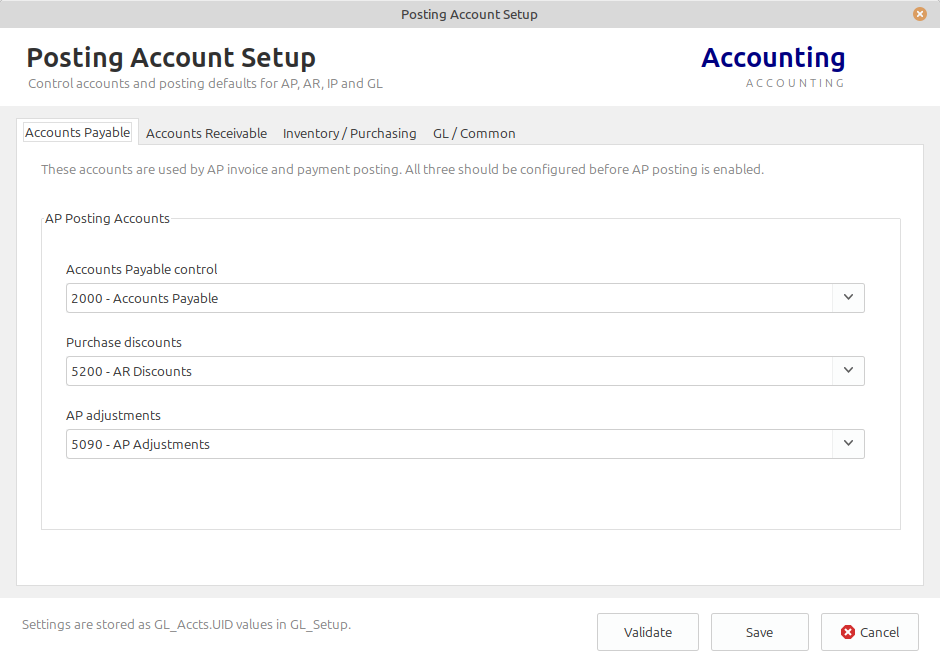The width and height of the screenshot is (940, 668).
Task: Click the AP Posting Accounts group title
Action: pos(107,219)
